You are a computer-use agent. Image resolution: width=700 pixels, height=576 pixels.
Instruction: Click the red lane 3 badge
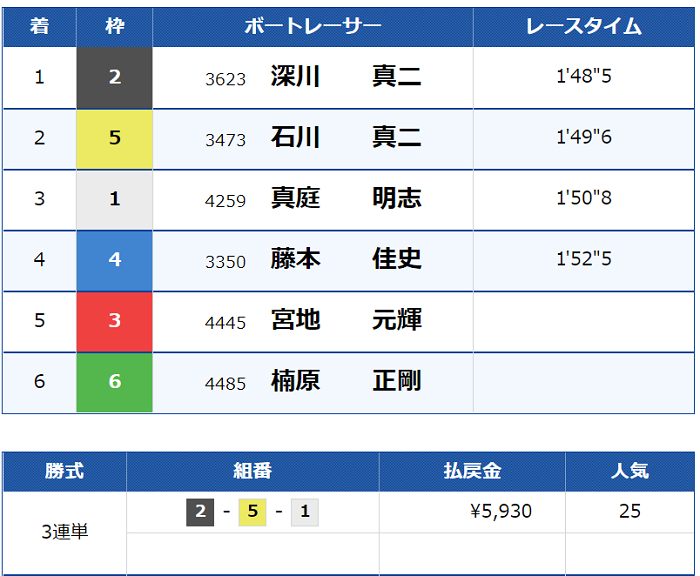[115, 321]
